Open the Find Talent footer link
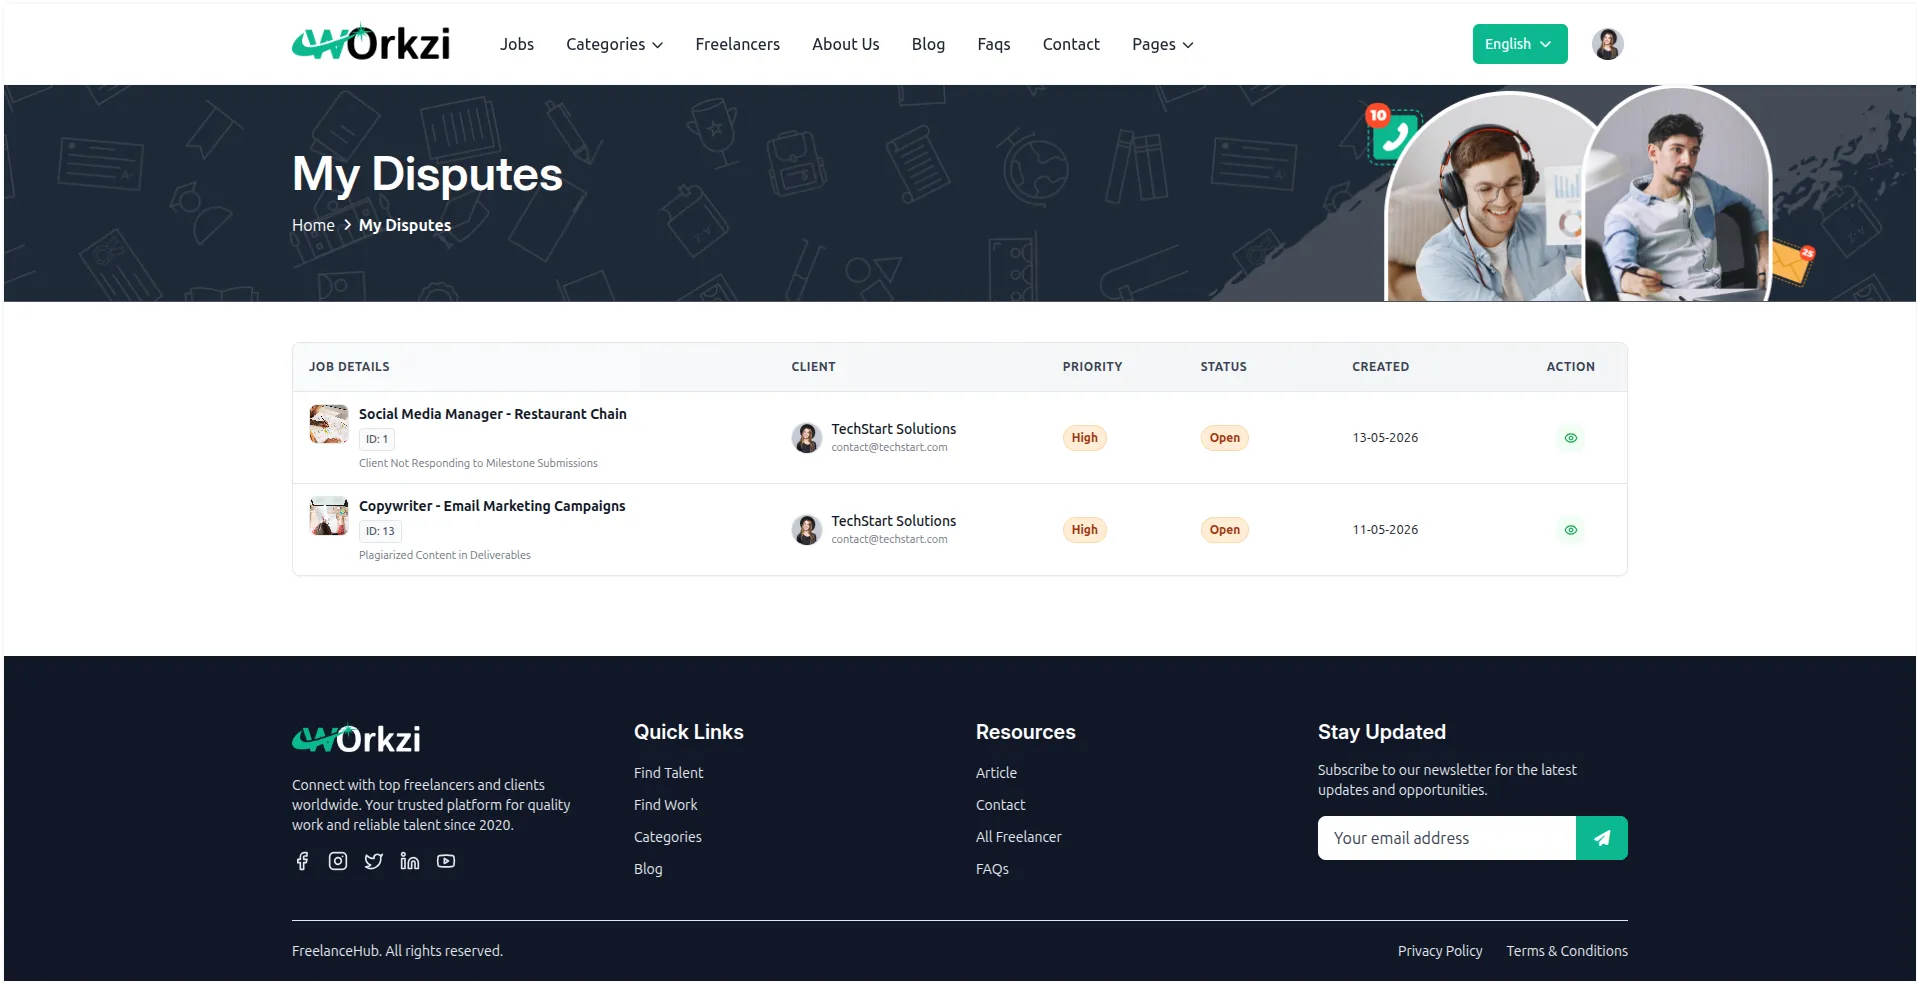The image size is (1917, 983). point(668,773)
